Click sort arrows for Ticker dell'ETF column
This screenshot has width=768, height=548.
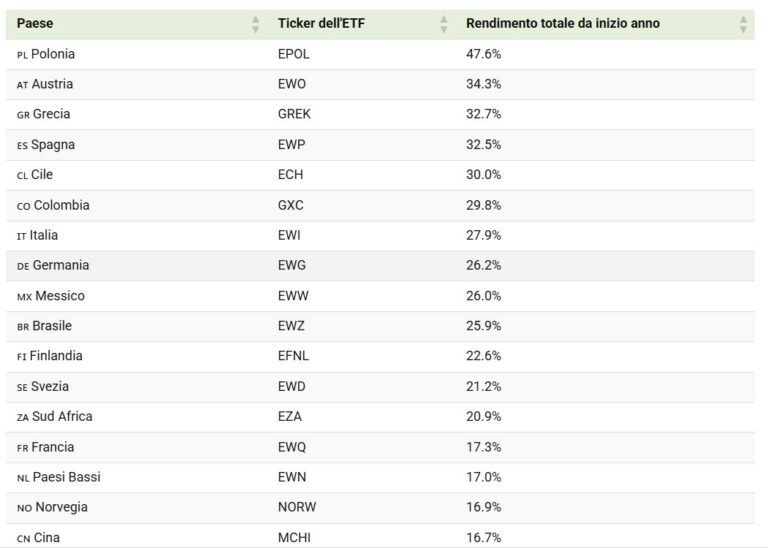point(443,24)
